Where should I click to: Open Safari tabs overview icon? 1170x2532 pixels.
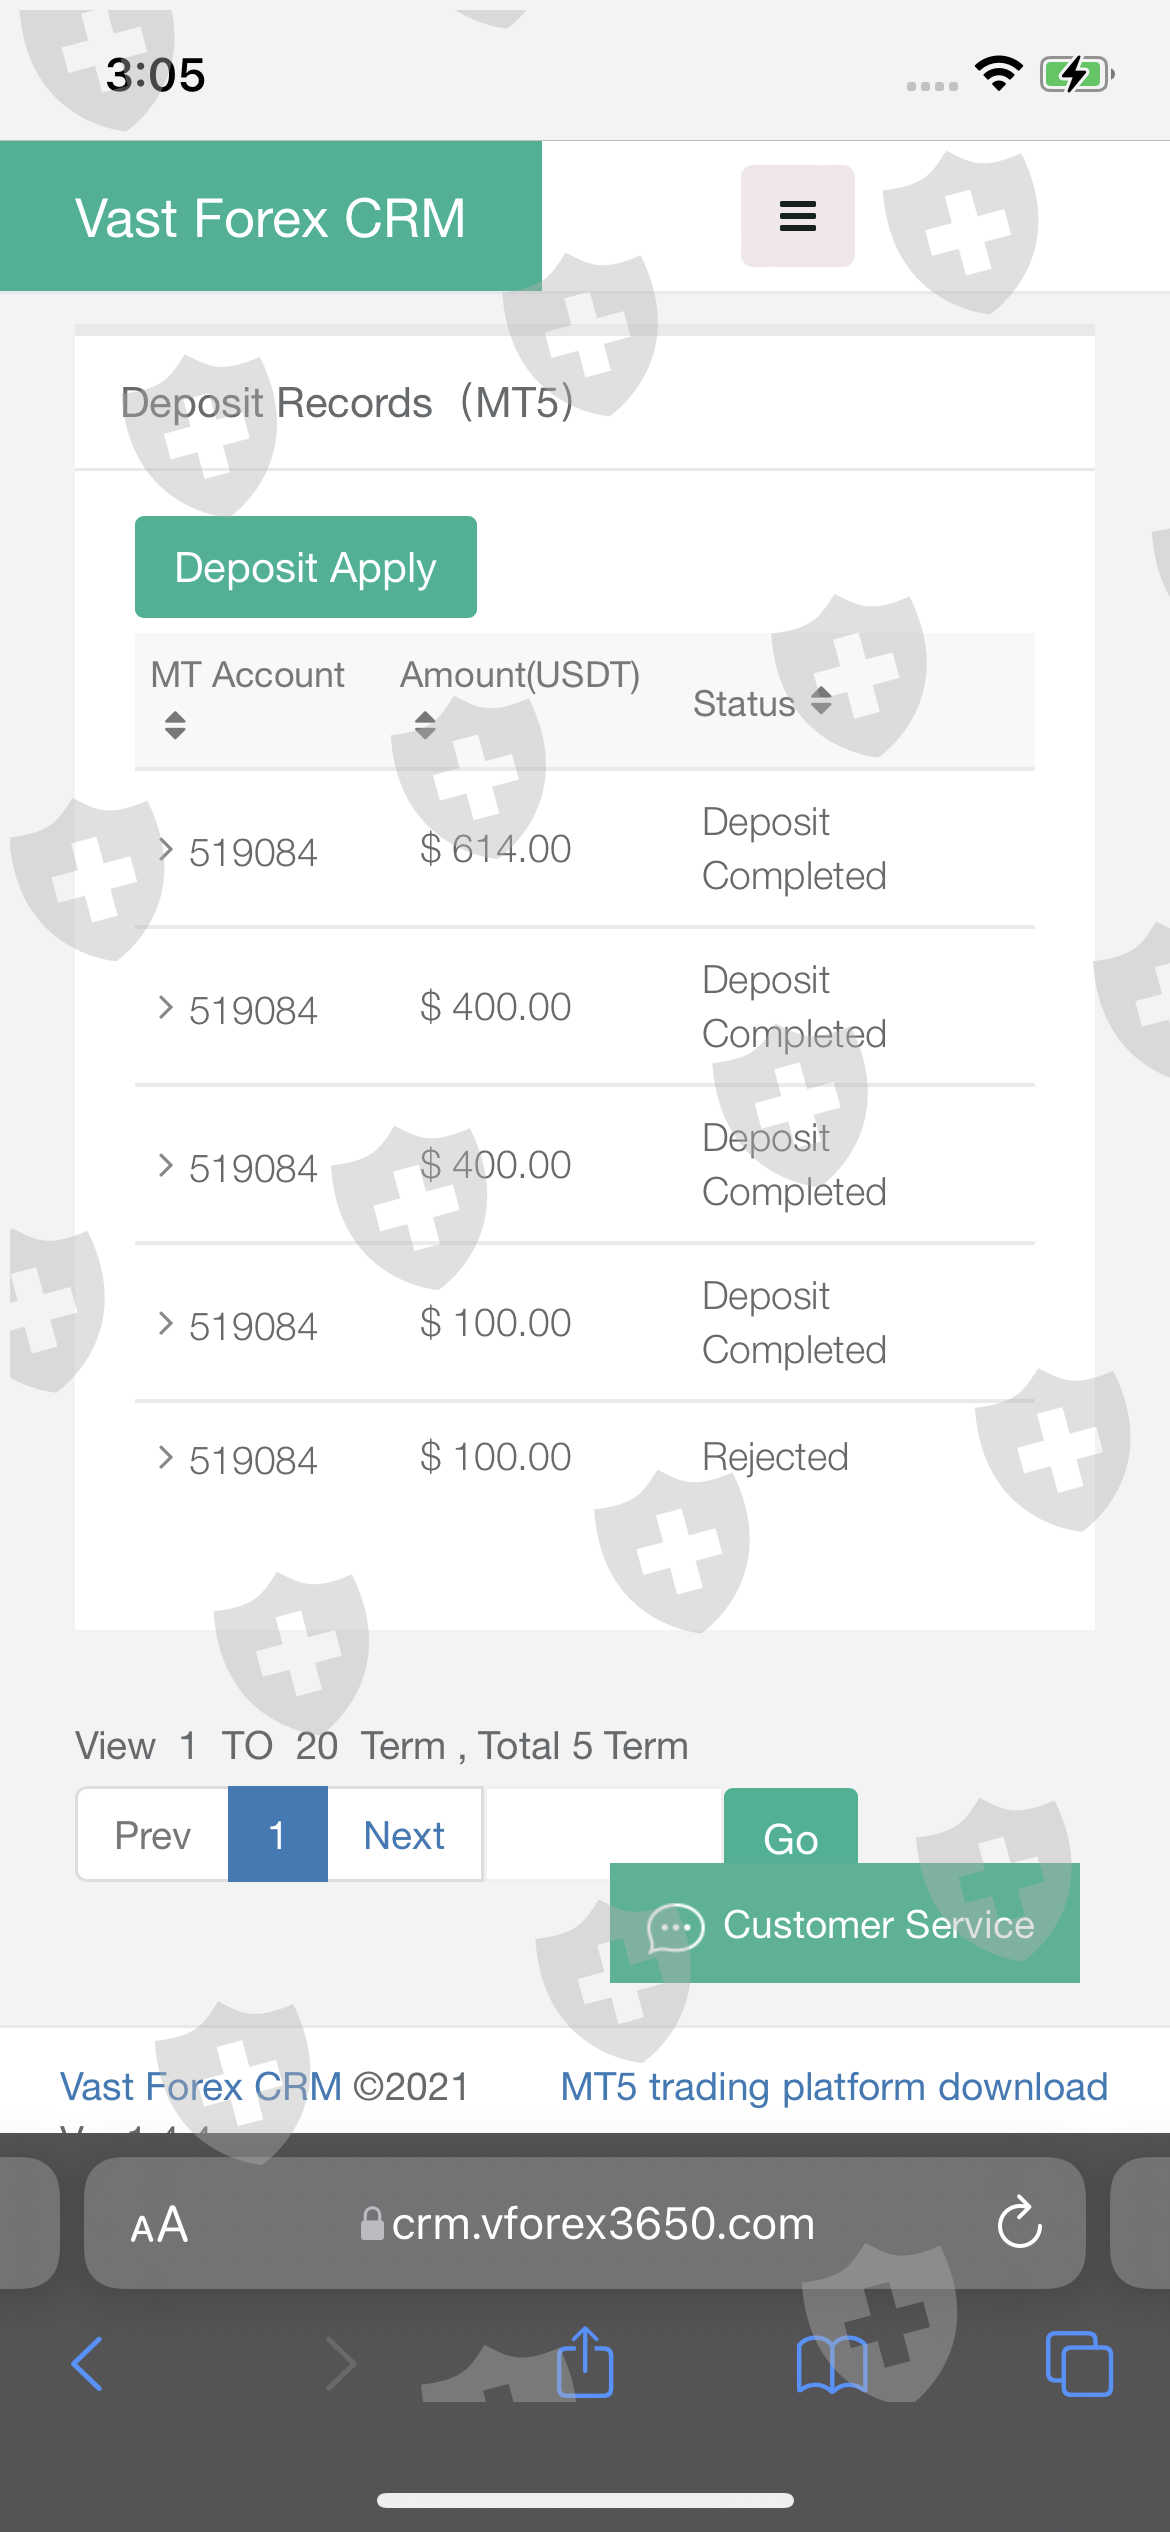[x=1078, y=2364]
